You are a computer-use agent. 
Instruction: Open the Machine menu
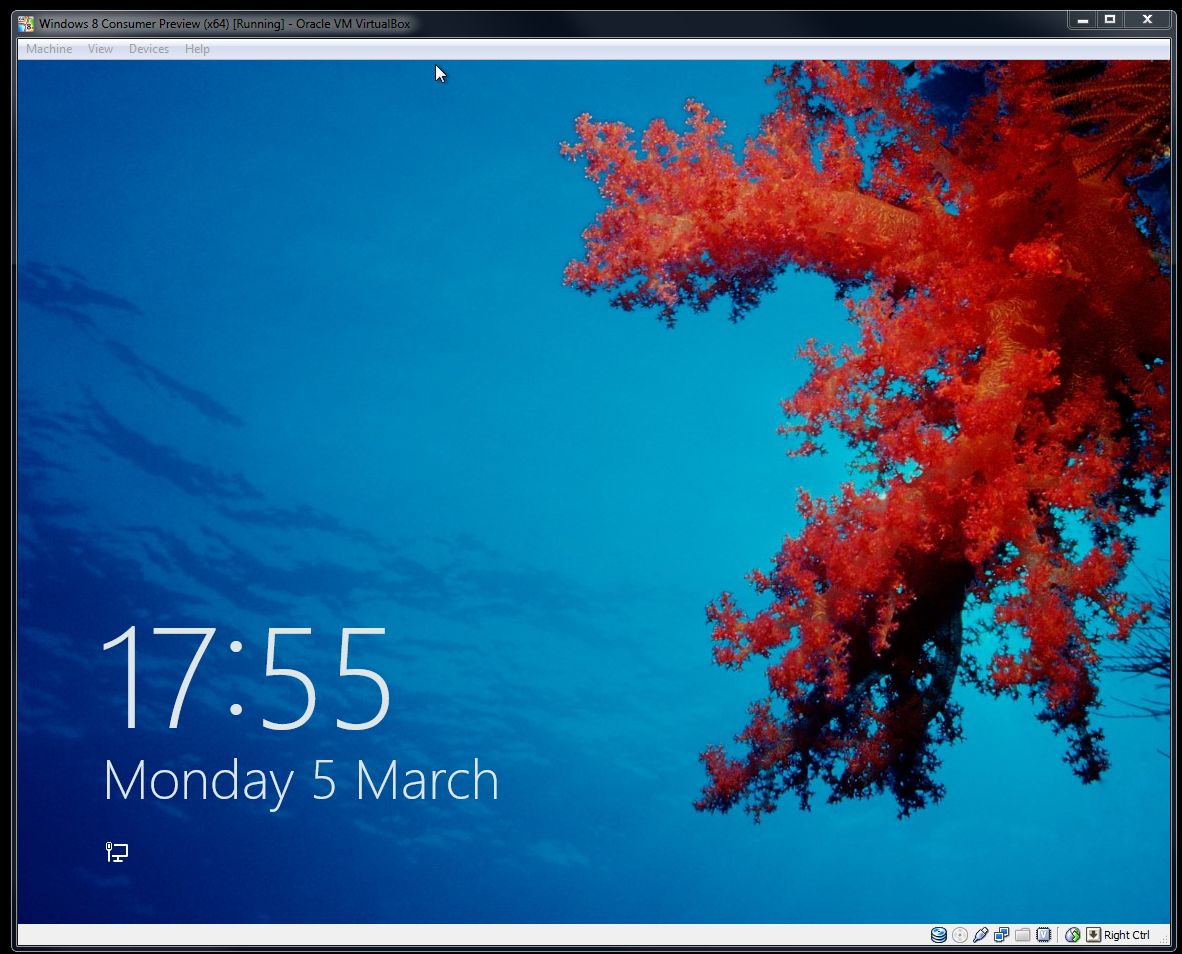49,49
